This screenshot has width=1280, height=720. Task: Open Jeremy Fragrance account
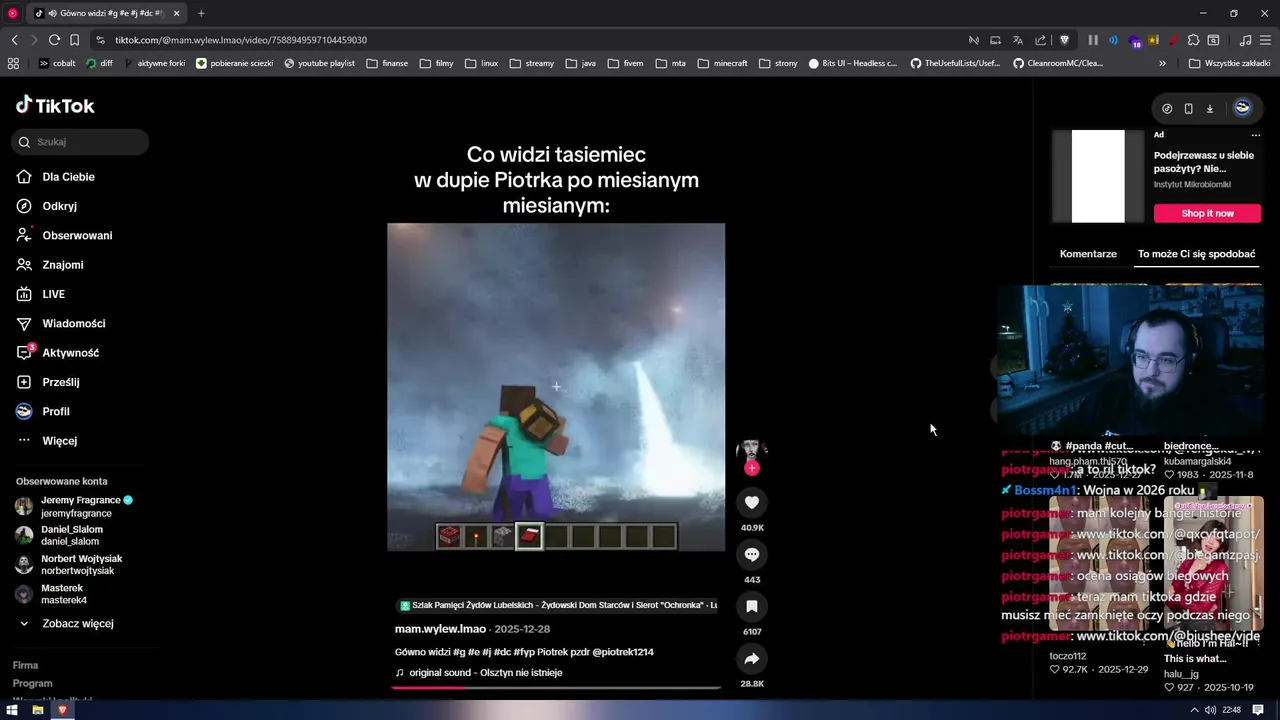pos(80,506)
